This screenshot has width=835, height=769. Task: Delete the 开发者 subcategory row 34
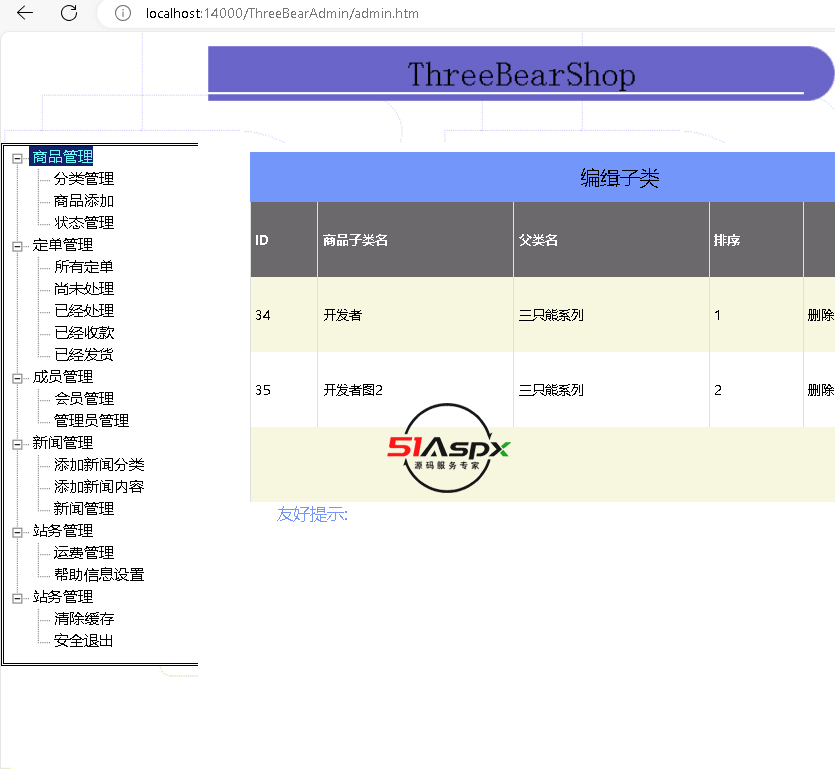pos(820,315)
